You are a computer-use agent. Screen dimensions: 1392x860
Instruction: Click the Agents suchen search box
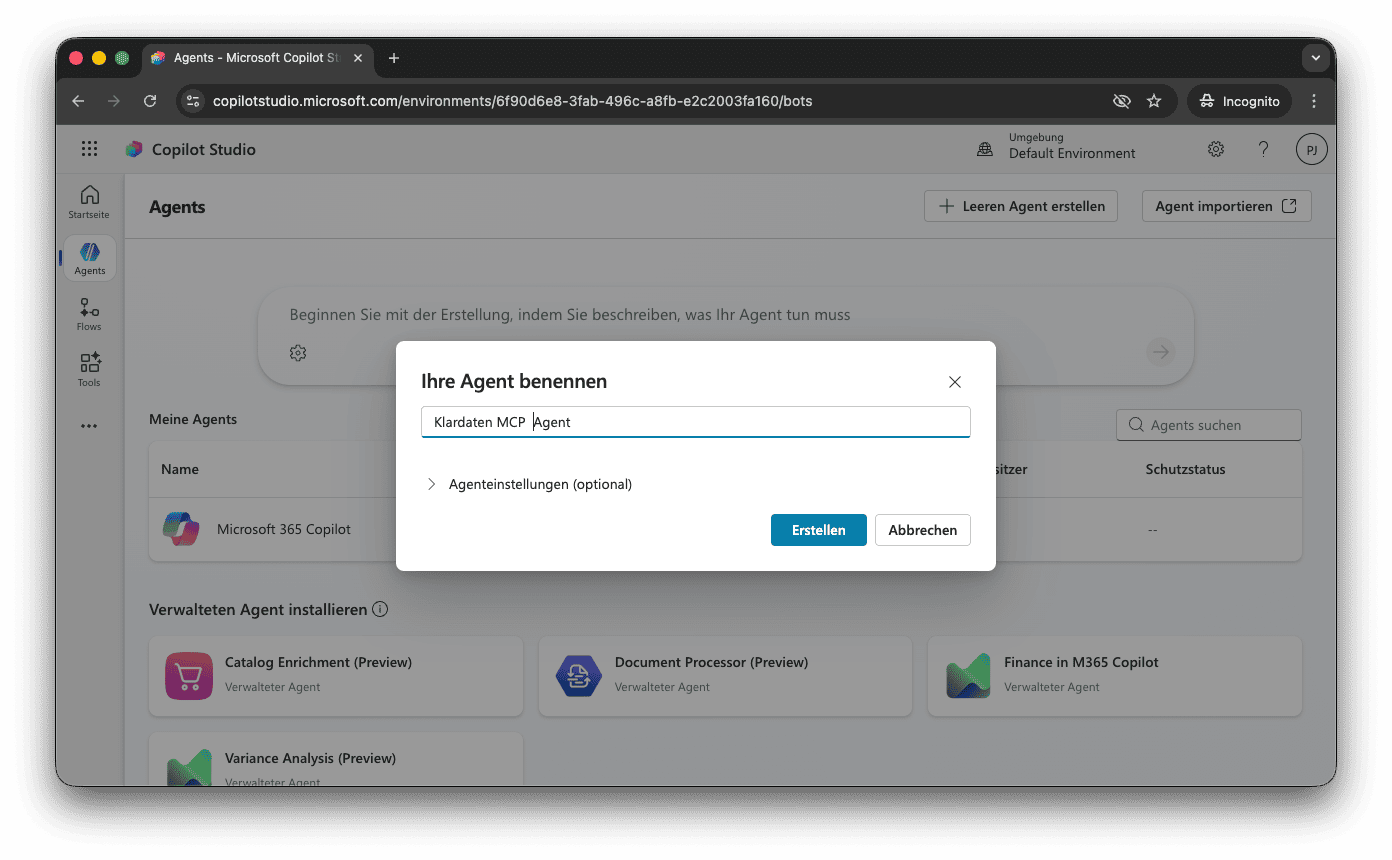[x=1209, y=425]
